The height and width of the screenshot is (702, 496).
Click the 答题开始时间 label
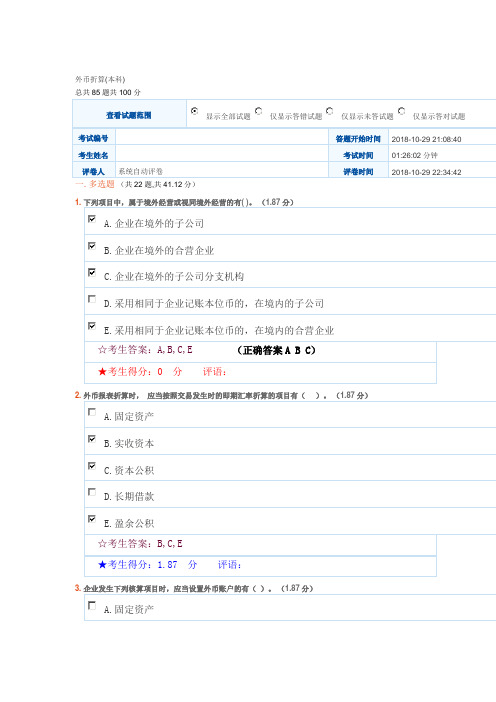[358, 139]
